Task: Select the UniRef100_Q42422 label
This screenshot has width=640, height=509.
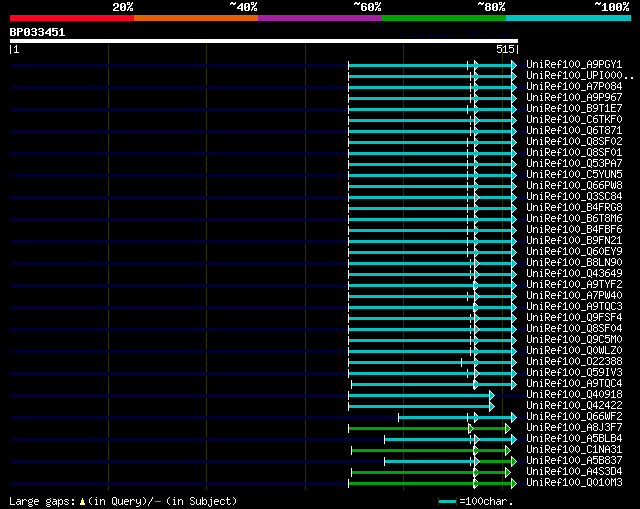Action: pyautogui.click(x=574, y=406)
